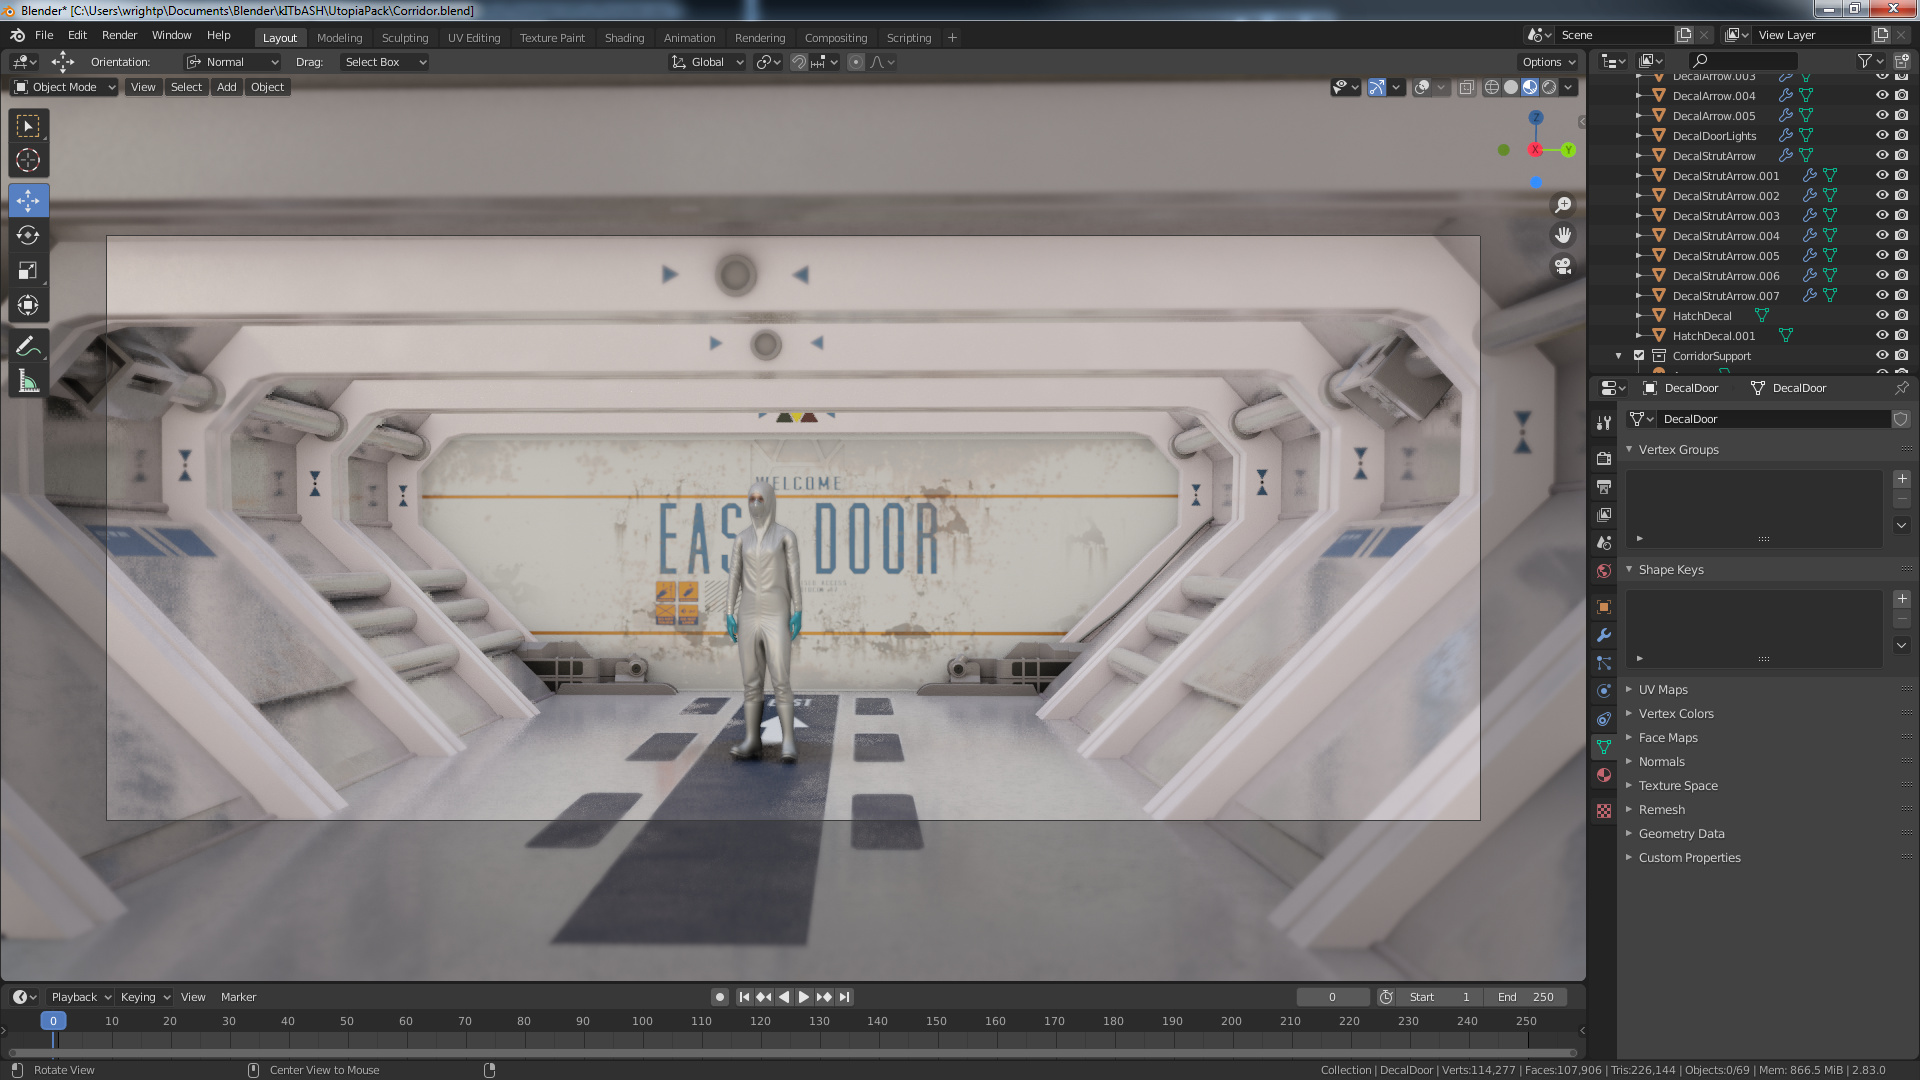
Task: Open the Drag Select Box dropdown
Action: [384, 62]
